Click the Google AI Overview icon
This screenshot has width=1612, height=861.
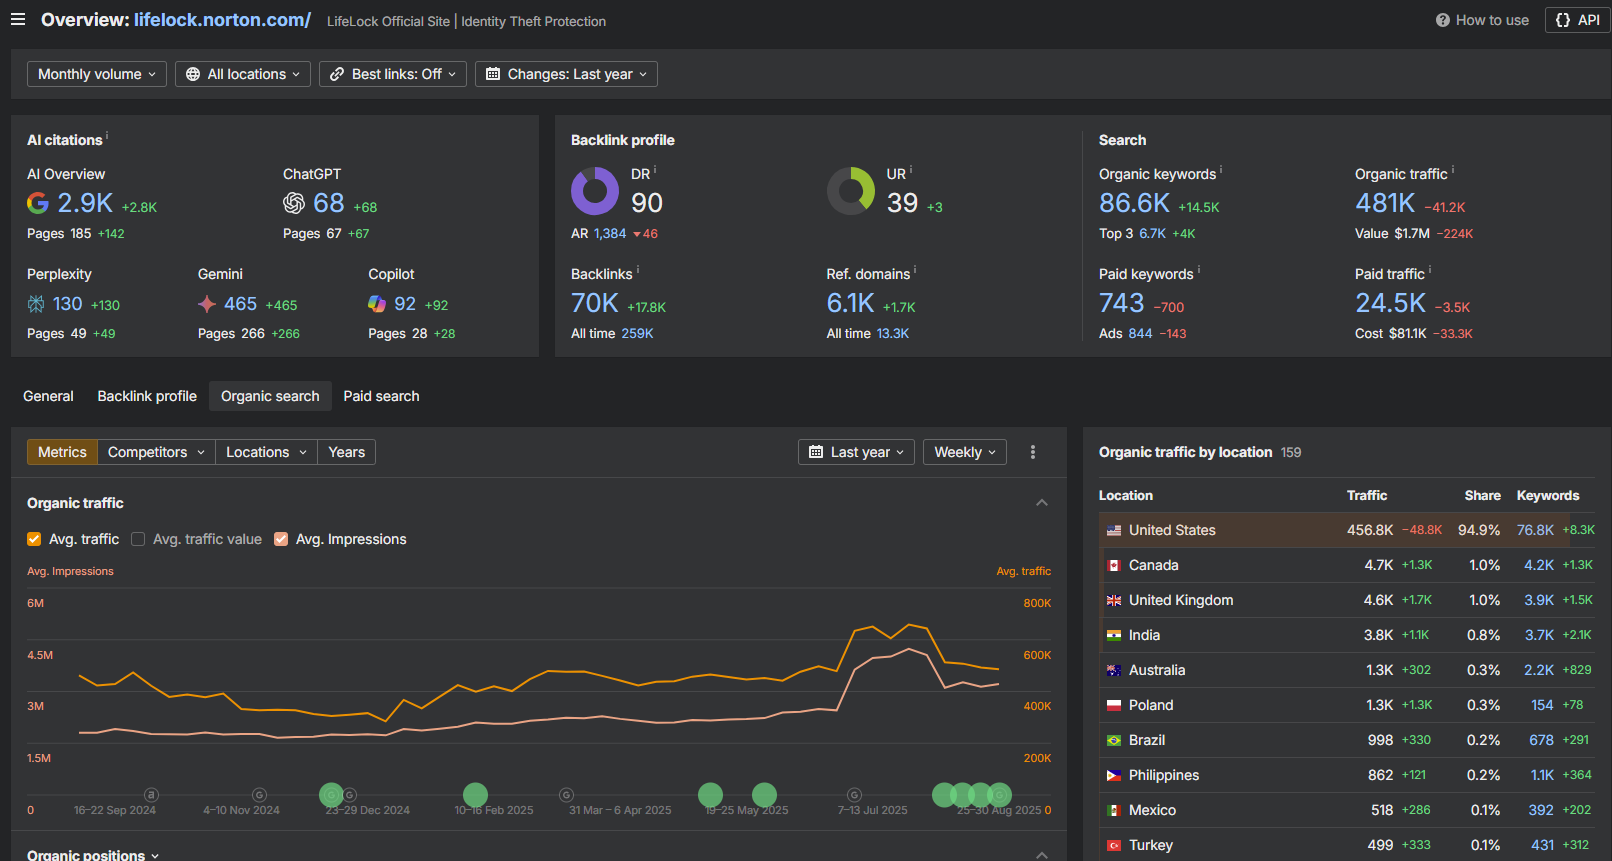click(x=38, y=203)
